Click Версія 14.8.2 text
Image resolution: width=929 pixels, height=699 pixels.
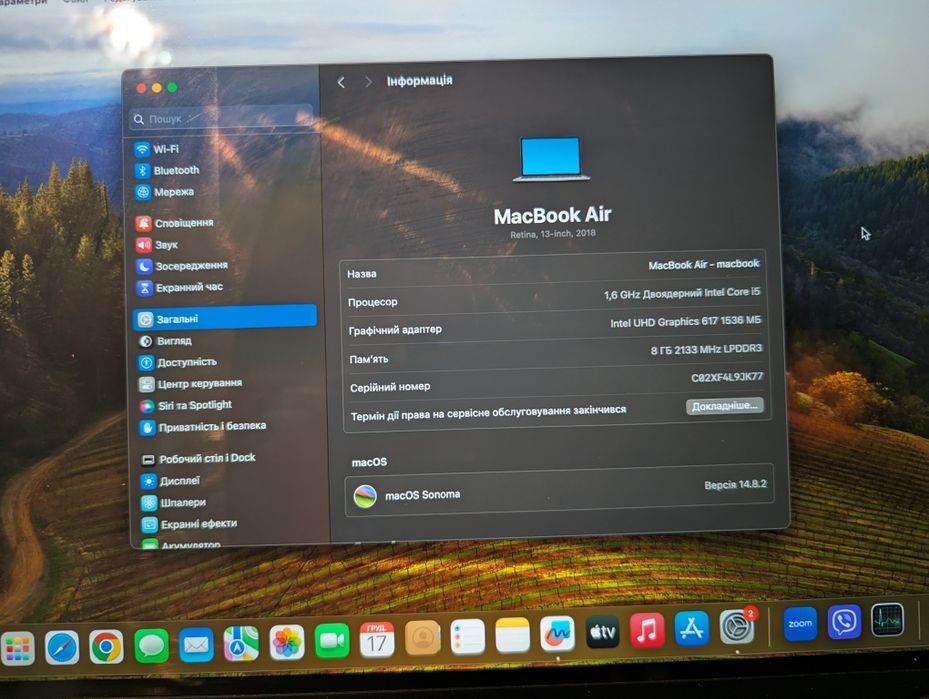pos(735,485)
